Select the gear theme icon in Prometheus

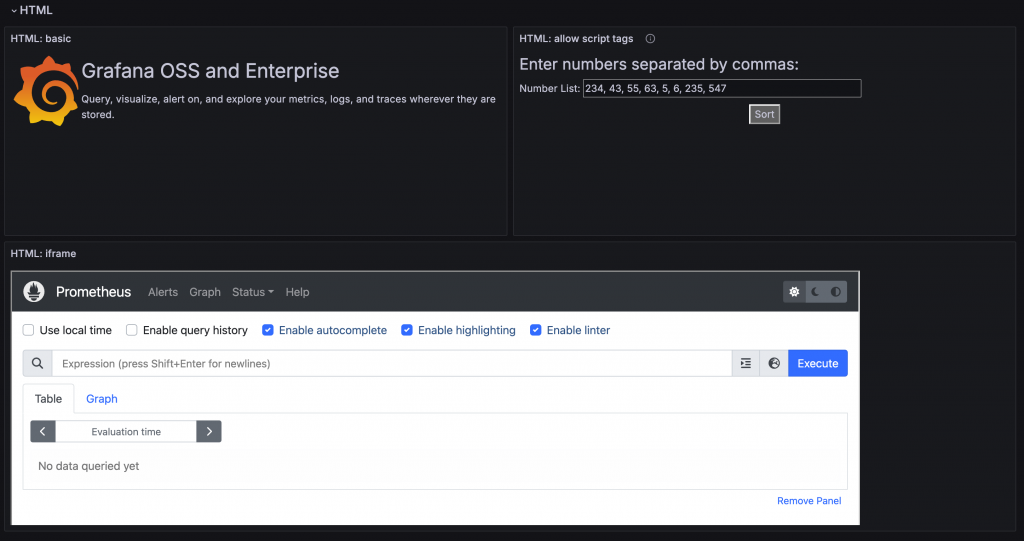coord(794,292)
